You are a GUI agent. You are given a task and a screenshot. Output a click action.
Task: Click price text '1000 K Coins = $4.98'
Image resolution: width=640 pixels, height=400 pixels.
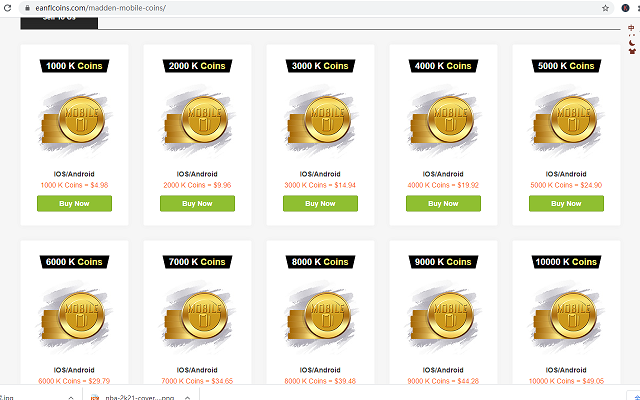[x=74, y=185]
